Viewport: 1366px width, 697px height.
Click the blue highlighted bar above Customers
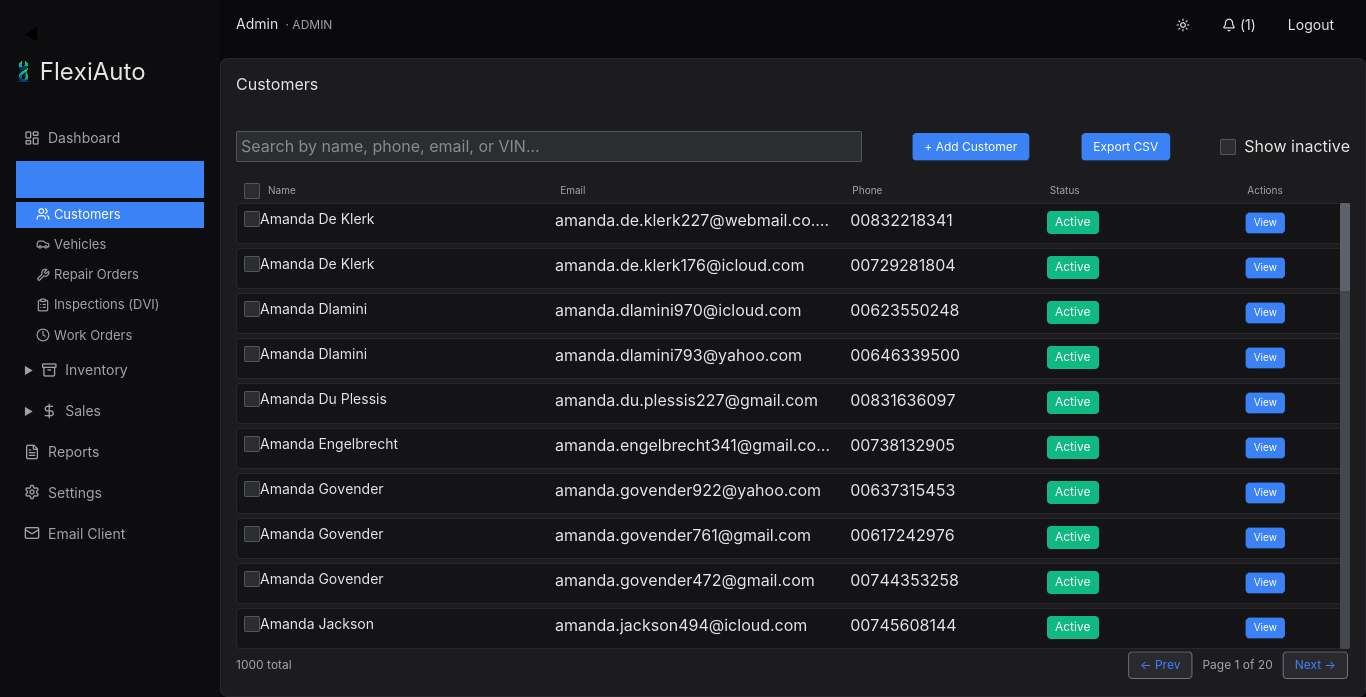tap(110, 180)
